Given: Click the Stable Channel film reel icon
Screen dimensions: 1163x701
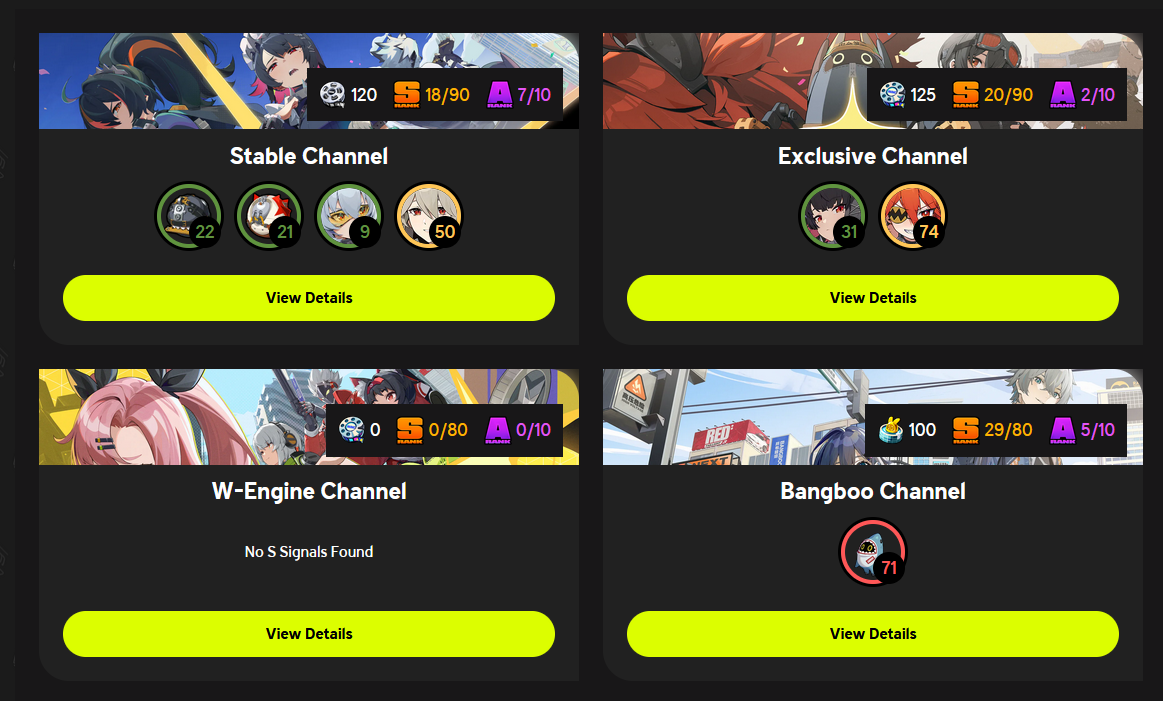Looking at the screenshot, I should [x=332, y=94].
